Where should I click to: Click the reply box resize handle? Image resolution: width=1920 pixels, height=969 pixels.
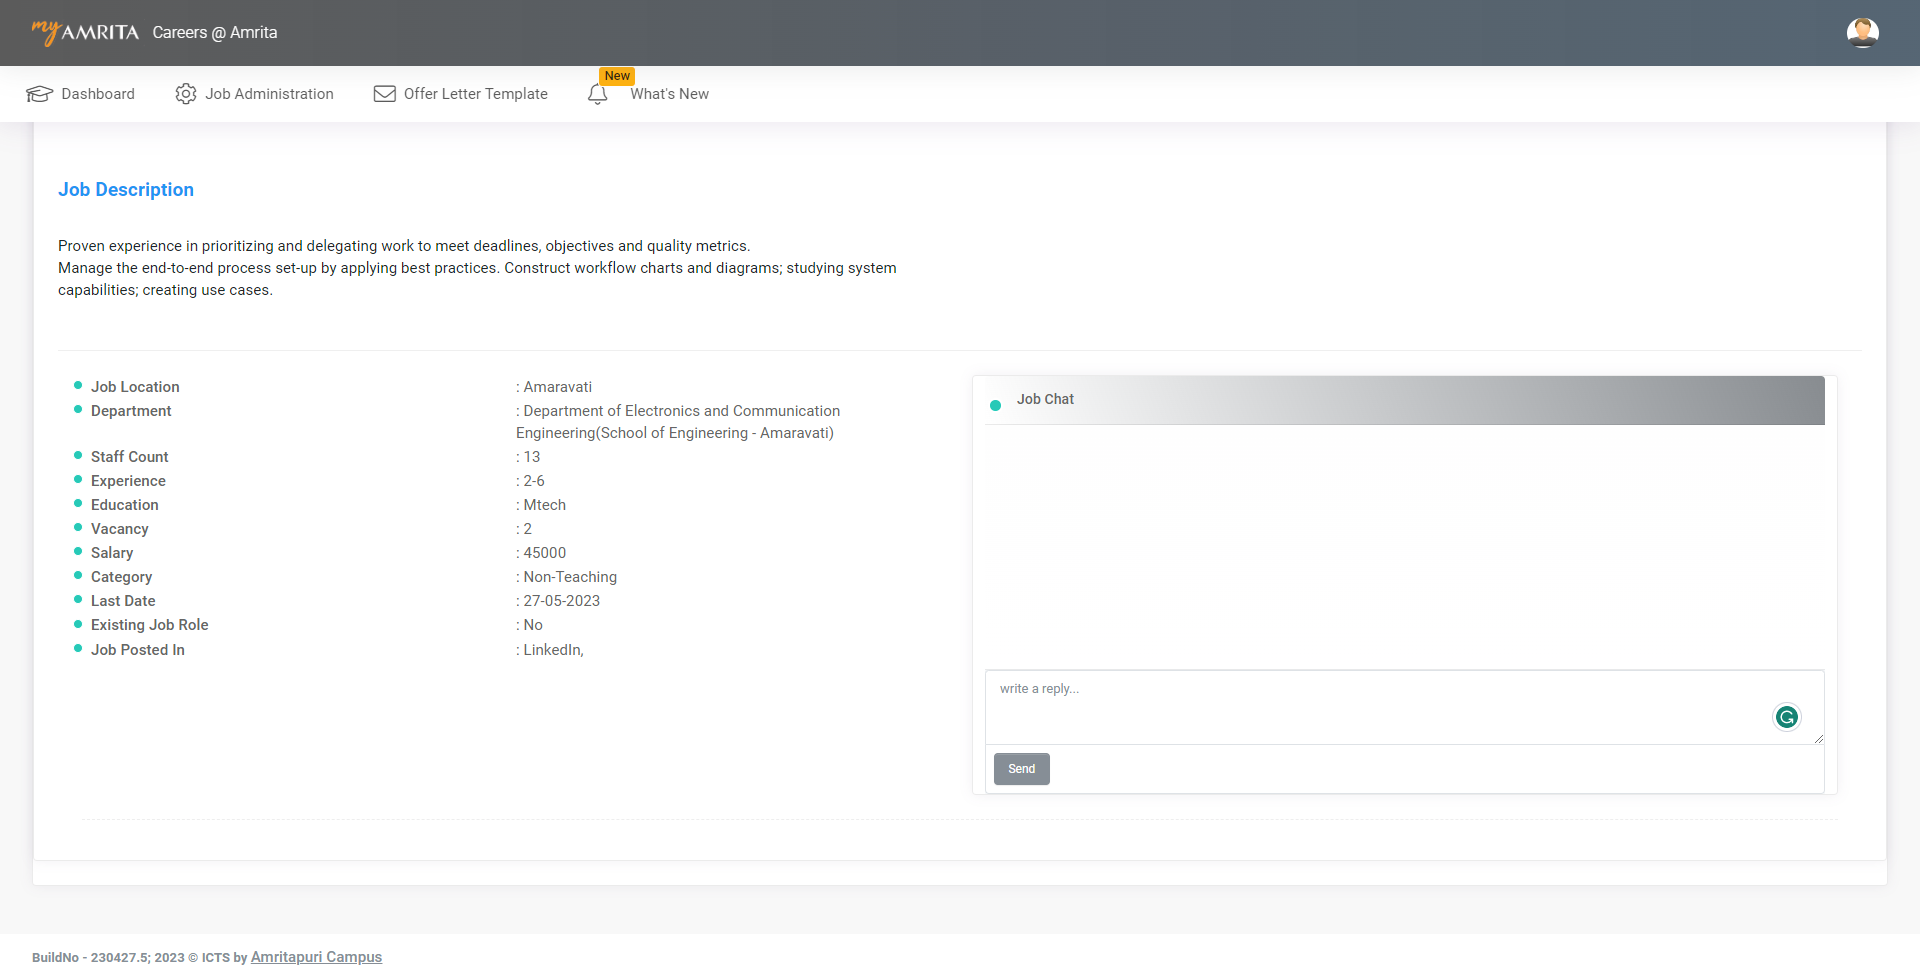[1818, 739]
